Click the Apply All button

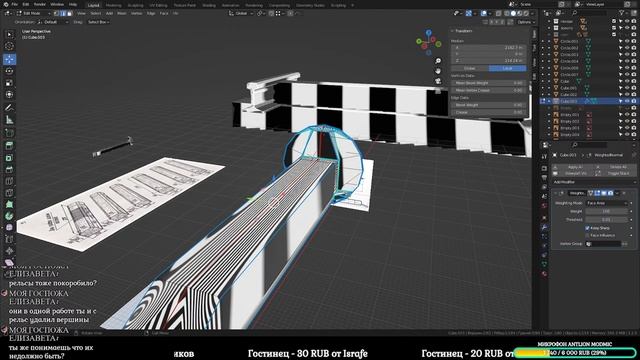pos(572,167)
